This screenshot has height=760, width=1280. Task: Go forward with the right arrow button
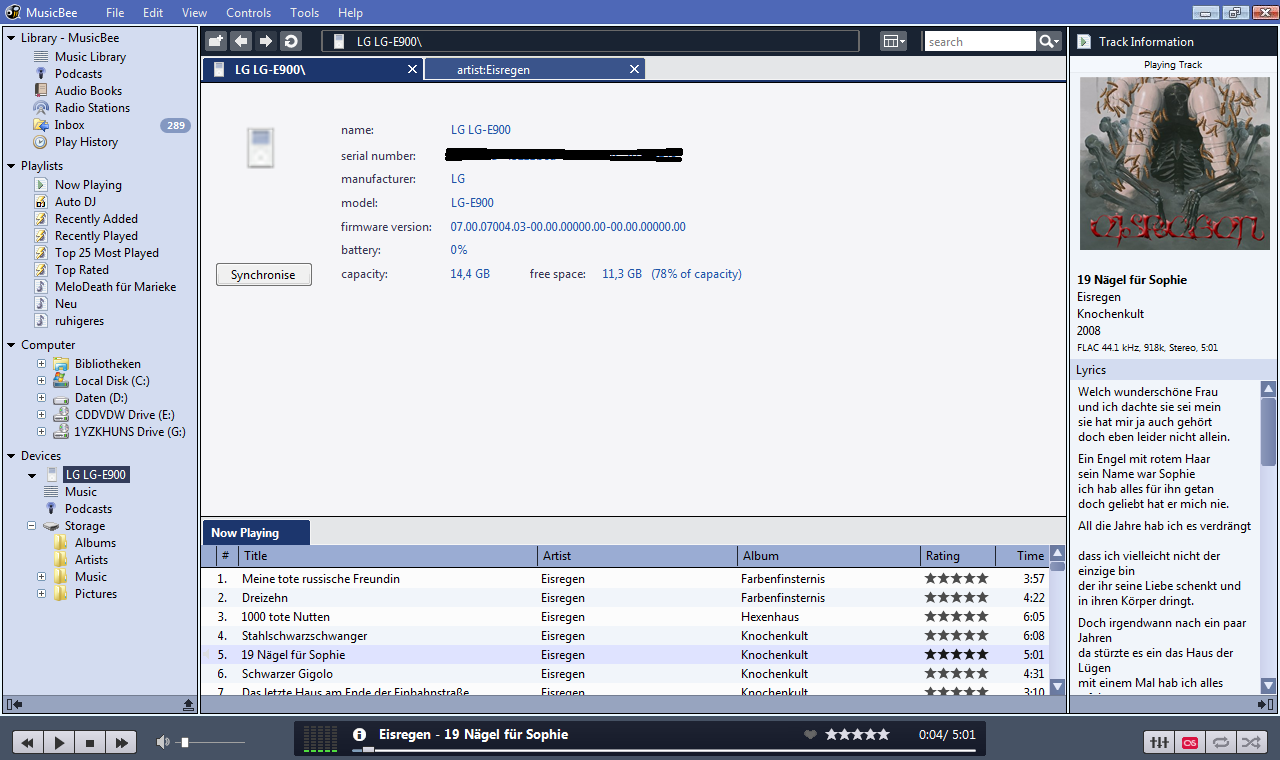pos(266,41)
